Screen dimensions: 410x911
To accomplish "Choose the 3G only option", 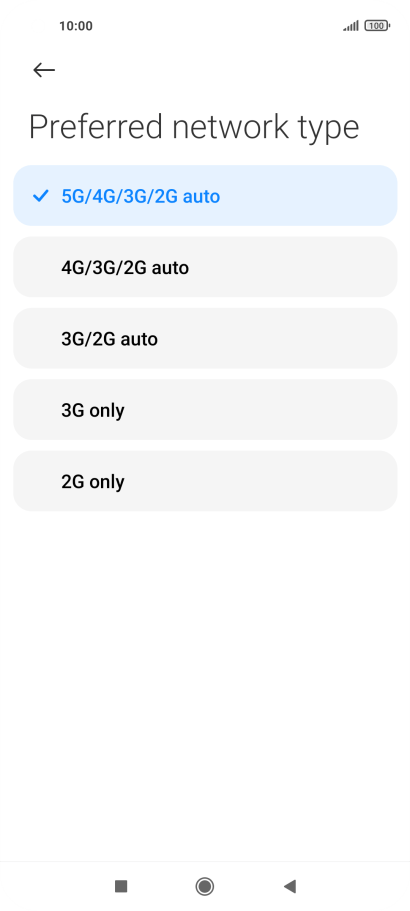I will [x=205, y=410].
